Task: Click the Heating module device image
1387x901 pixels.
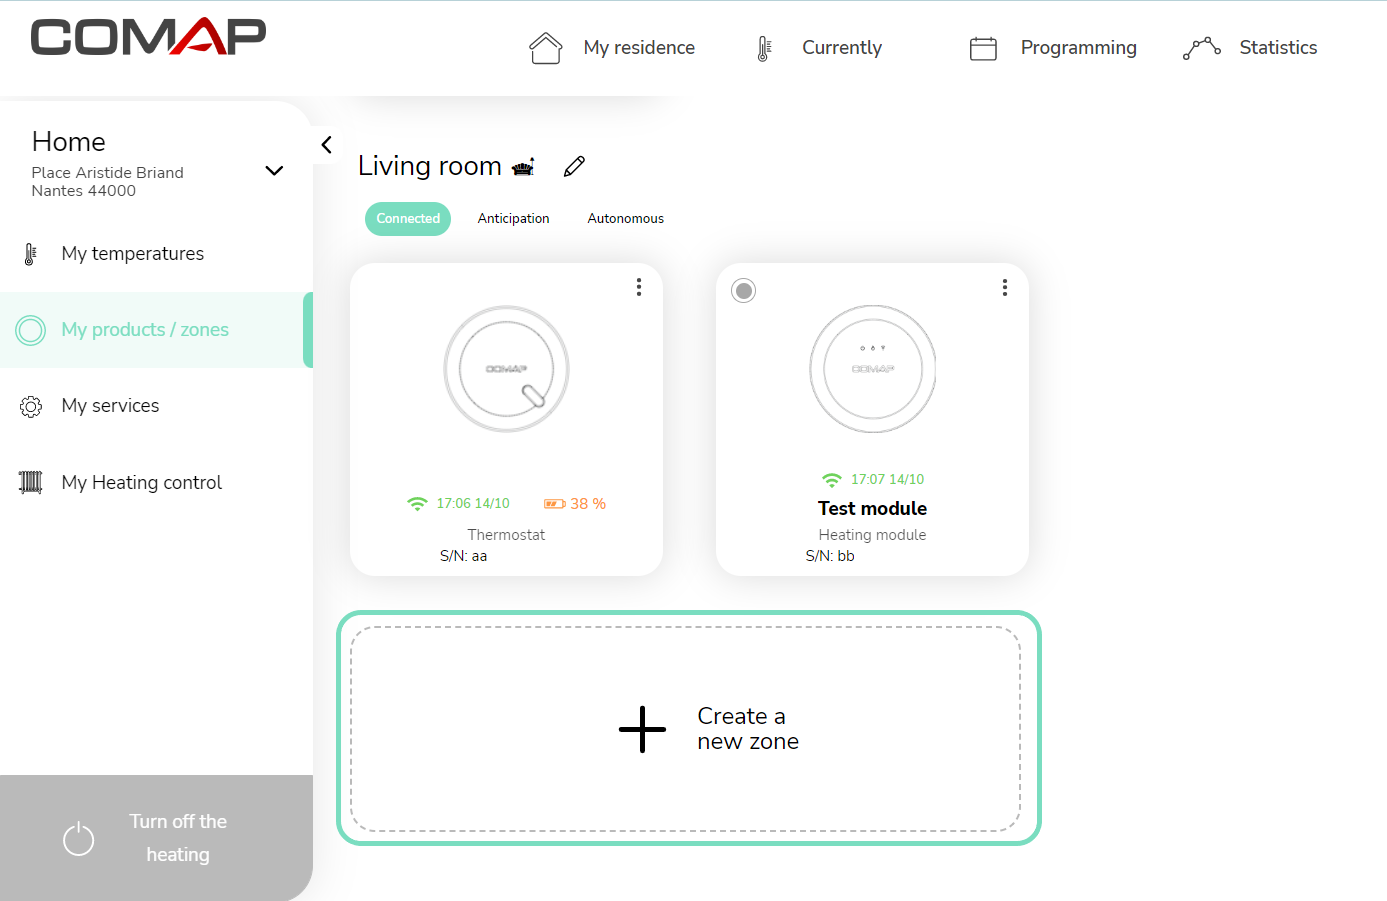Action: point(873,369)
